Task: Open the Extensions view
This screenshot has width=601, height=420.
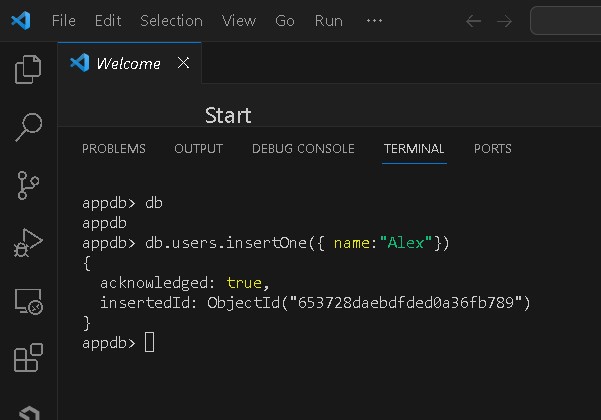Action: pyautogui.click(x=28, y=357)
